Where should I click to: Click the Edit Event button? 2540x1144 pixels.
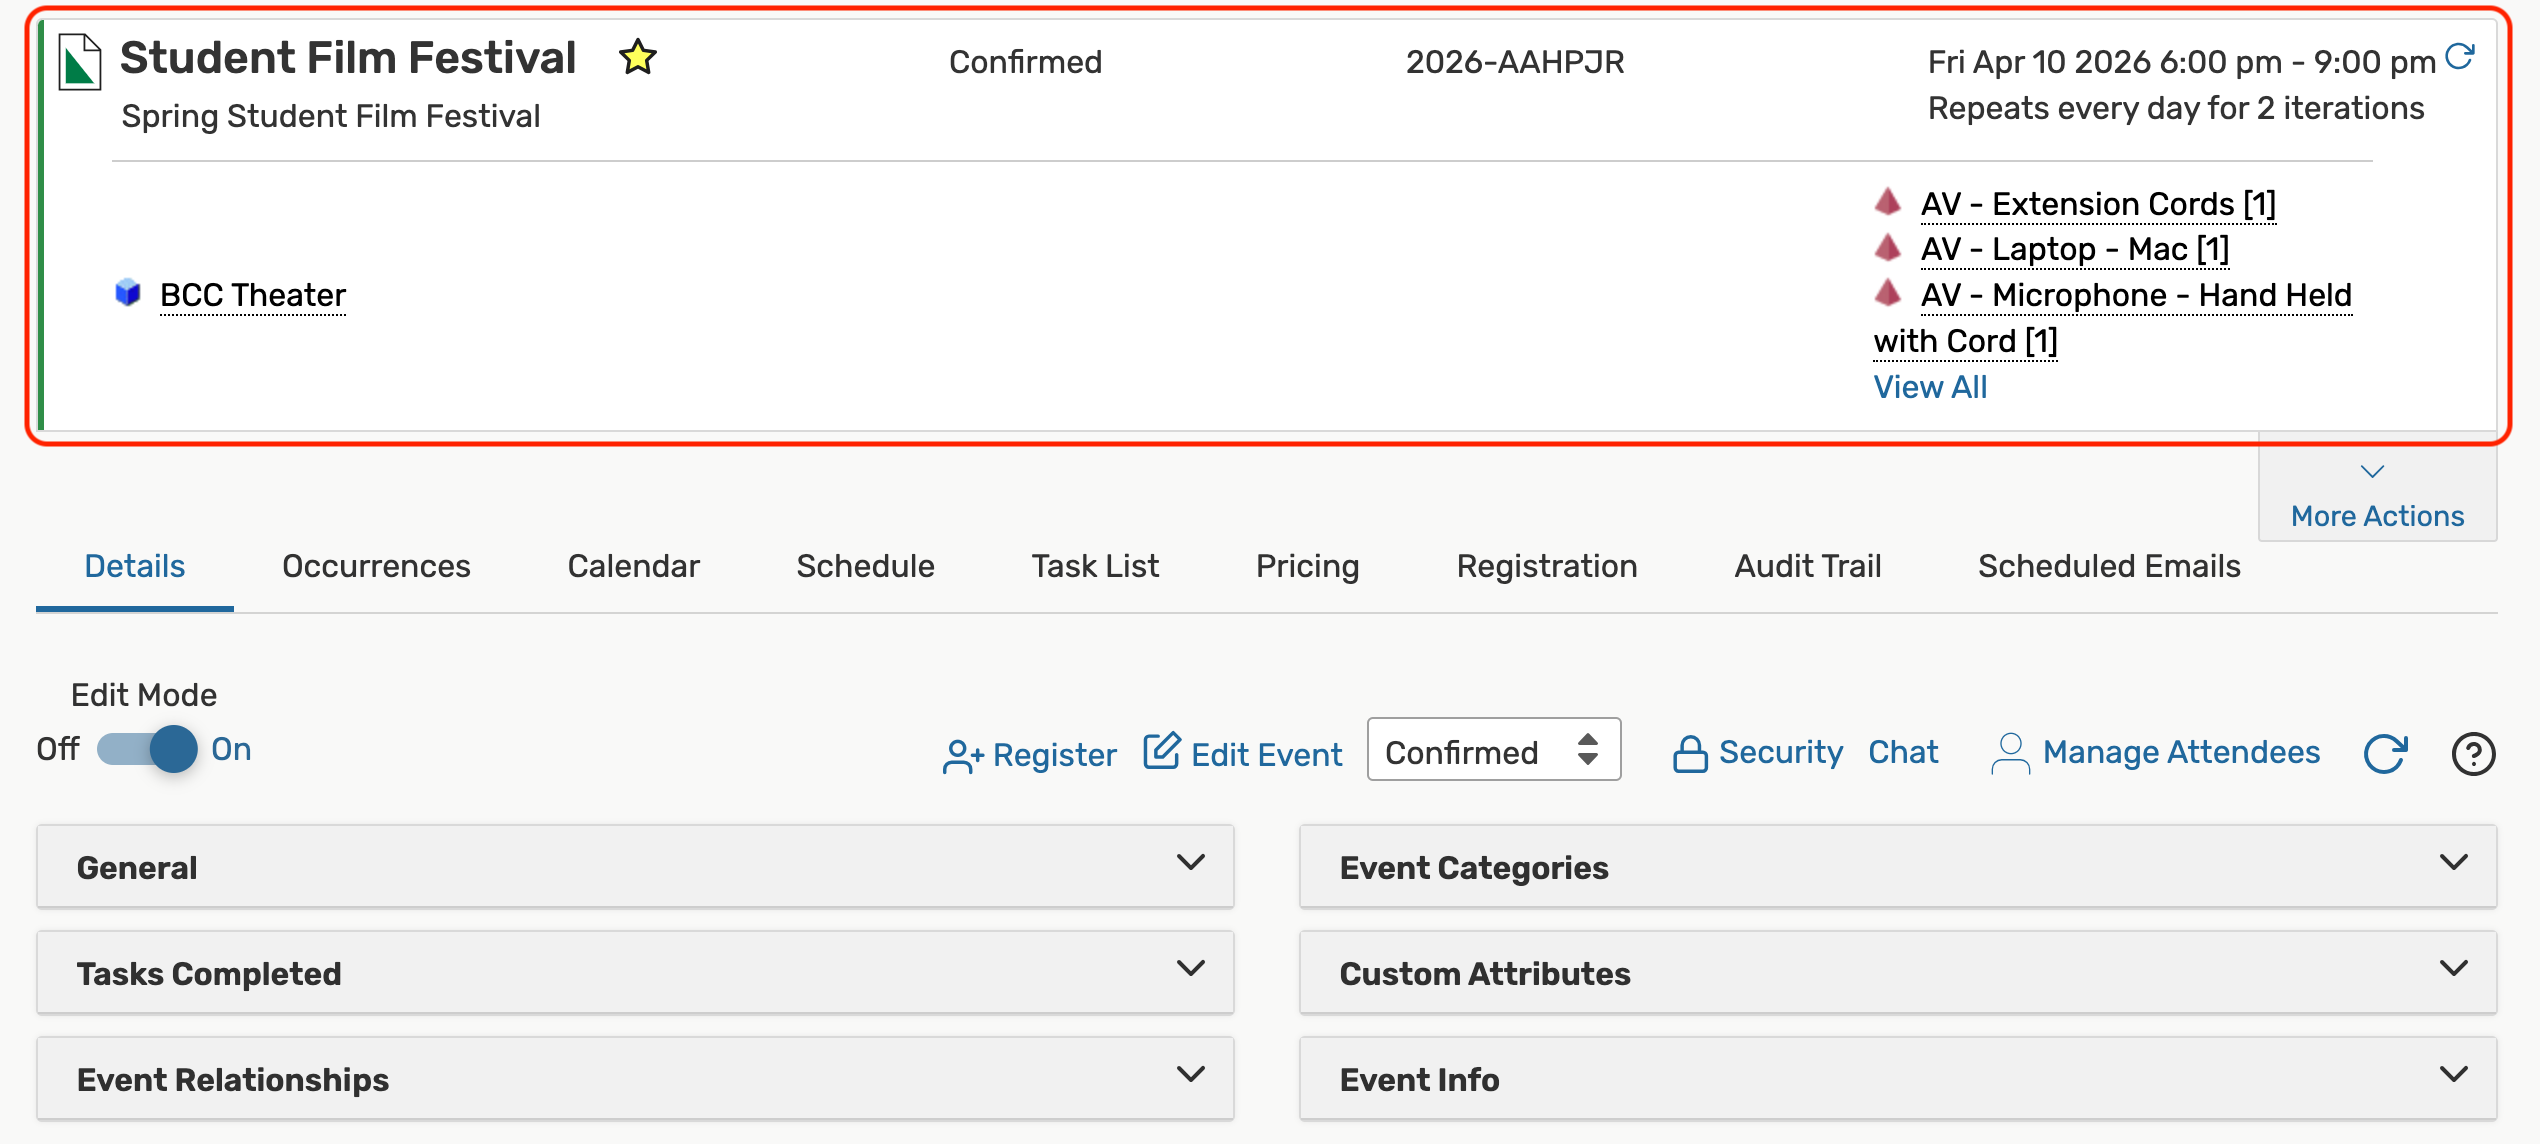[1244, 754]
